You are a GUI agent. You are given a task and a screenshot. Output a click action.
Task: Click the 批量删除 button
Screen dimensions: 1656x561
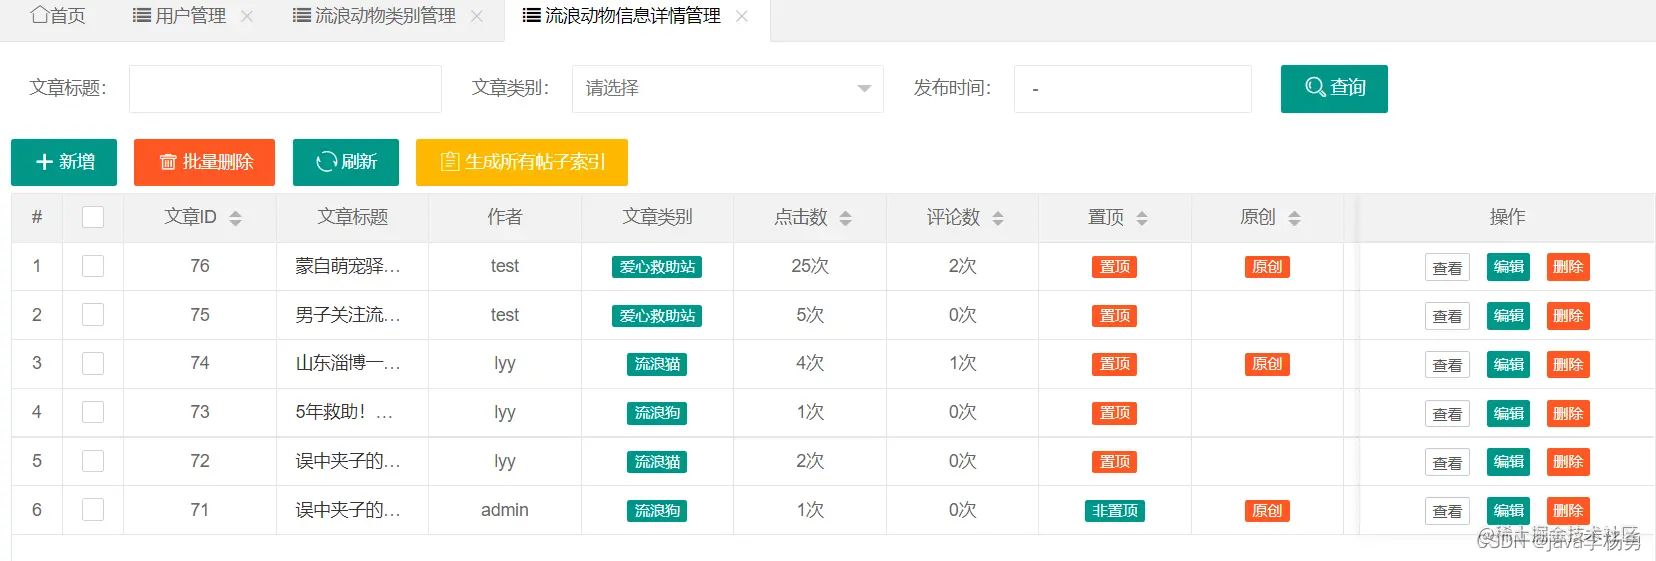(x=204, y=162)
